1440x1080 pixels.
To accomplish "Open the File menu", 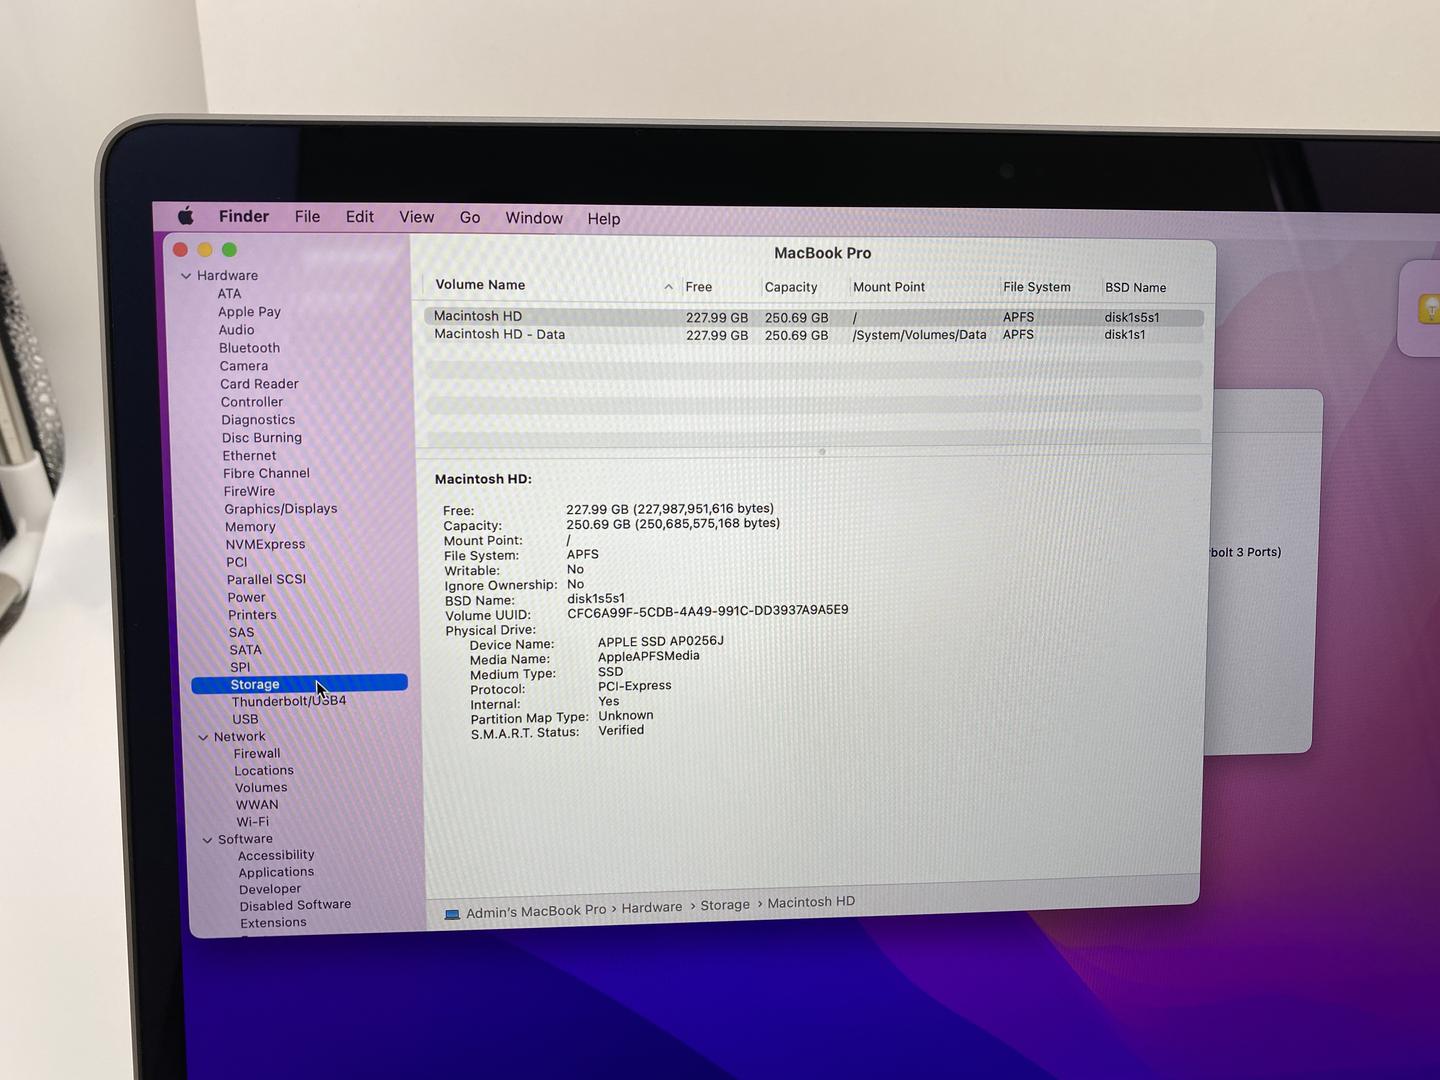I will pyautogui.click(x=307, y=216).
